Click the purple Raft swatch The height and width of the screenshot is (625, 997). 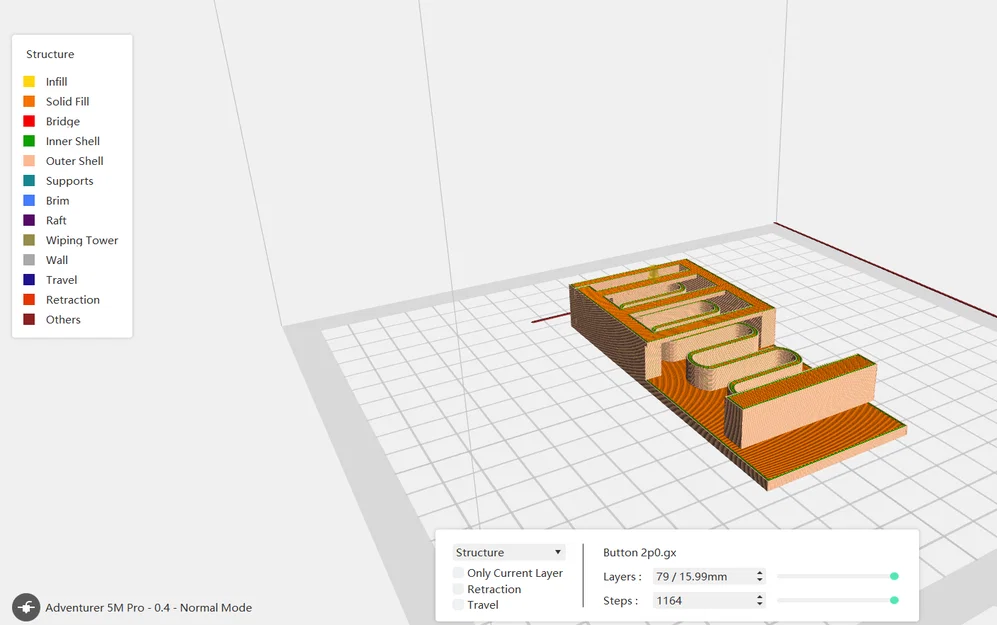(x=29, y=220)
